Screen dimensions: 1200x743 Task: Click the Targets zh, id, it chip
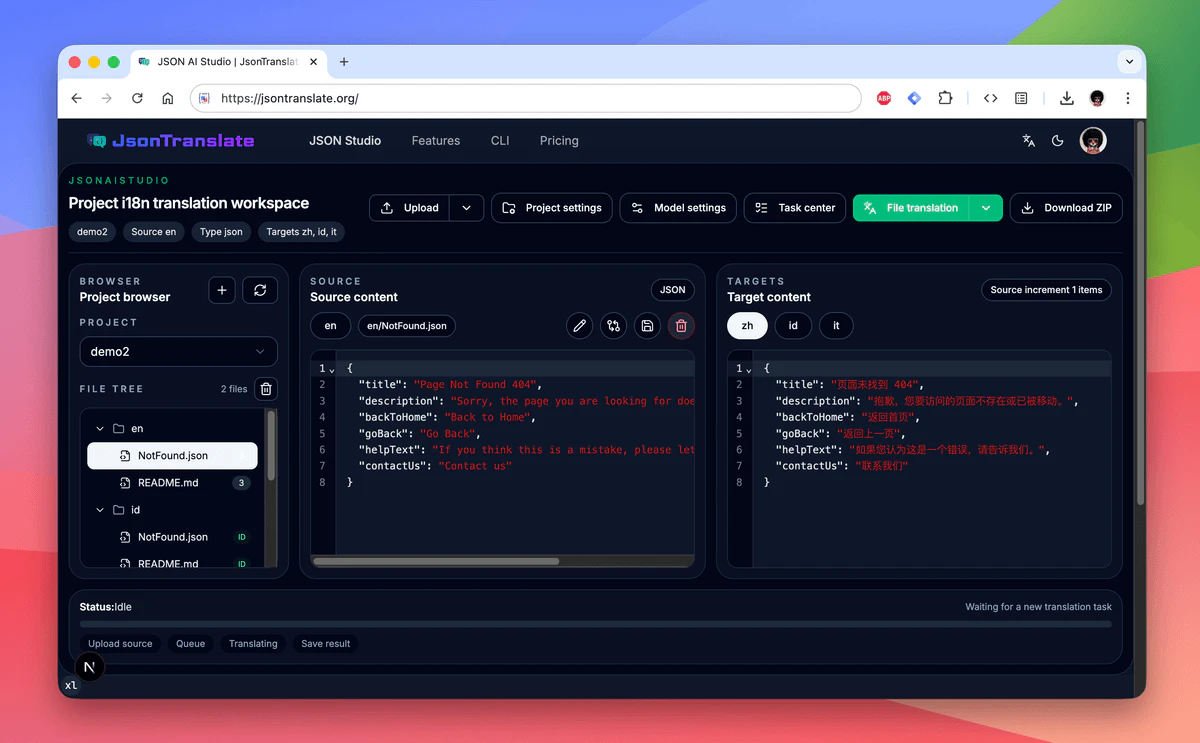click(301, 232)
